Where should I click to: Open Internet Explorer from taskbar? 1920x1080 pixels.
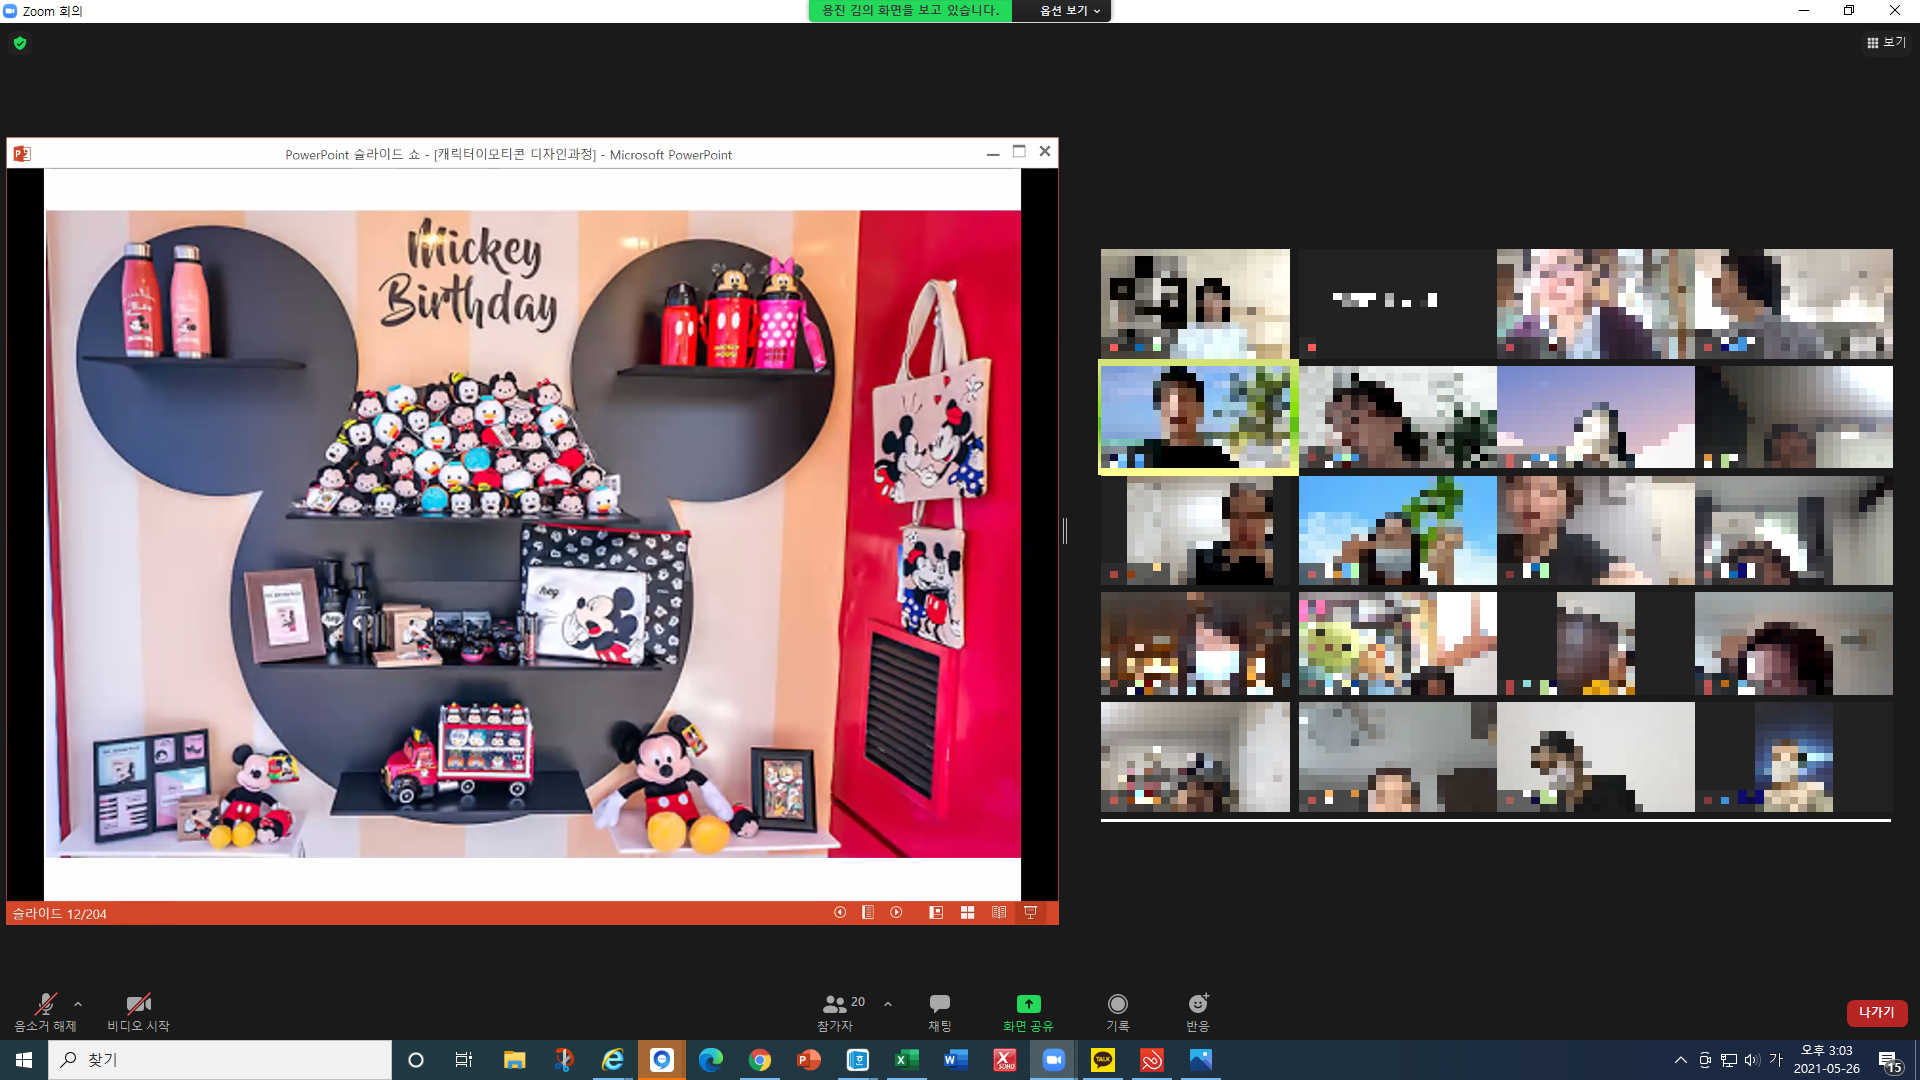tap(612, 1060)
